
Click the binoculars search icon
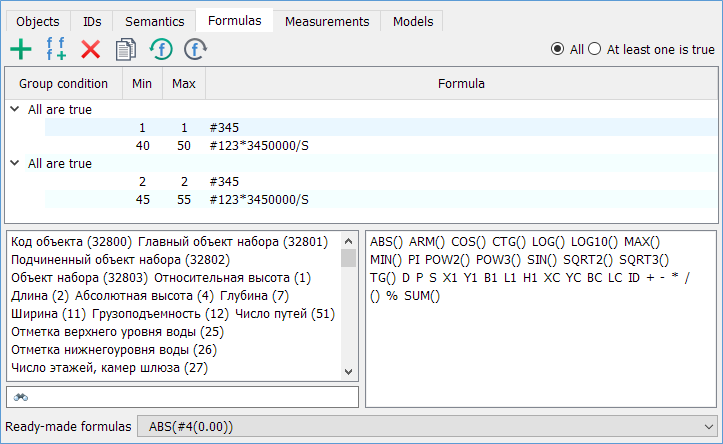coord(21,398)
